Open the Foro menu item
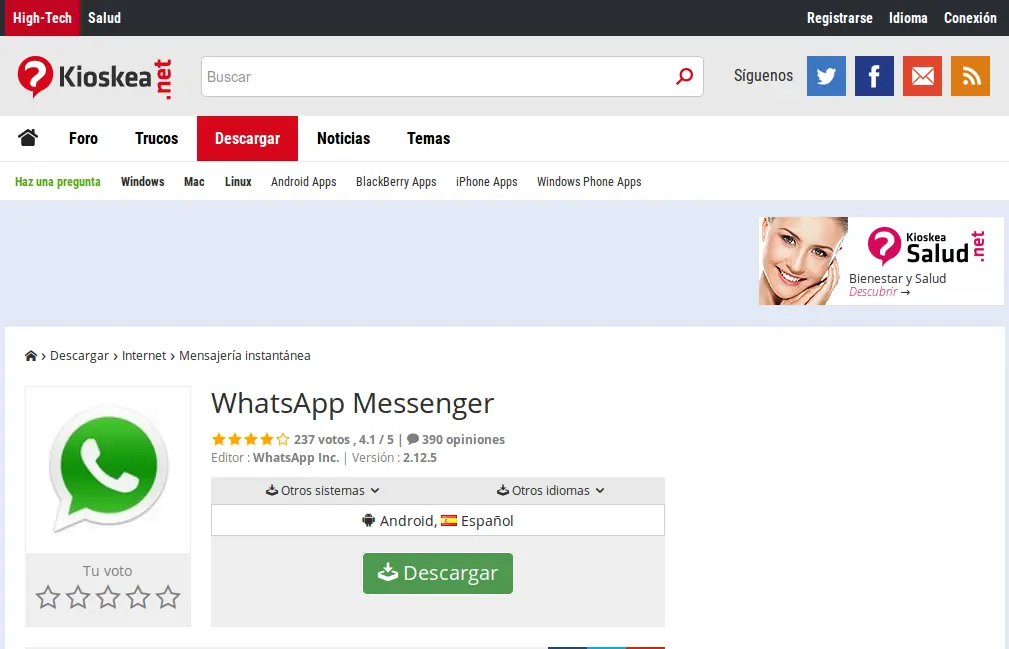The height and width of the screenshot is (649, 1009). pyautogui.click(x=84, y=138)
